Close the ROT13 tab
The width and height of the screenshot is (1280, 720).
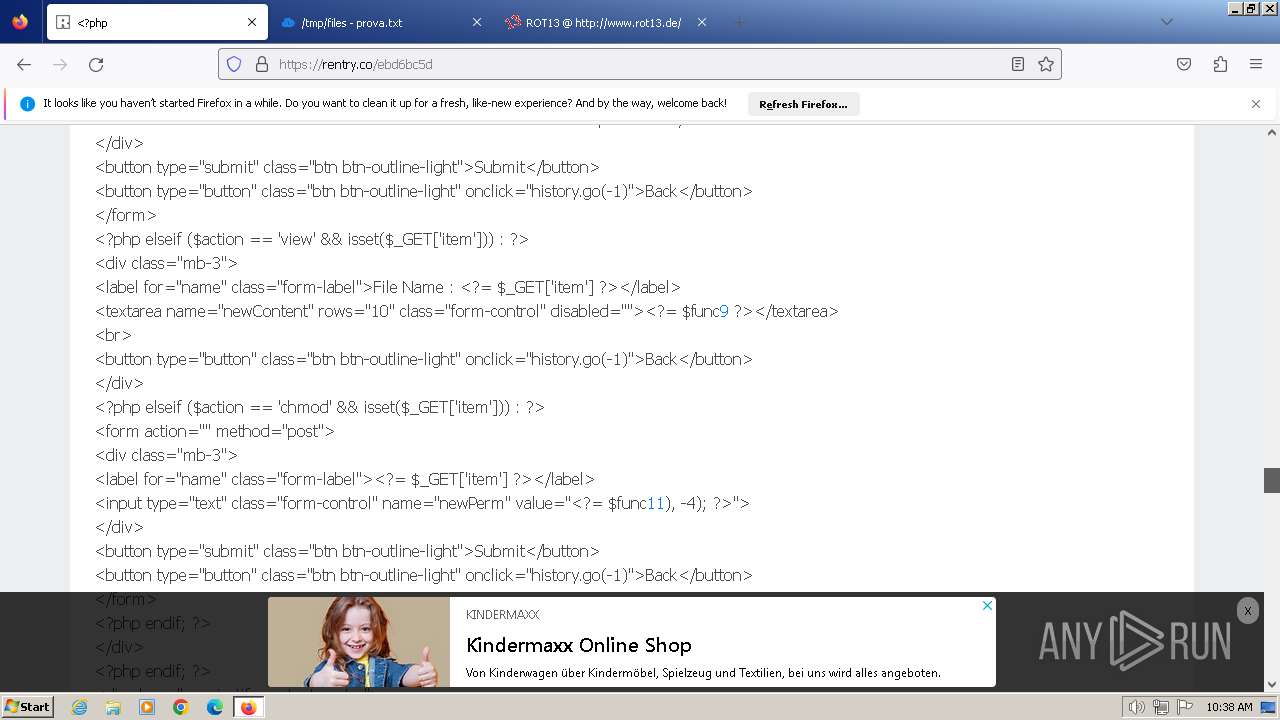tap(702, 22)
